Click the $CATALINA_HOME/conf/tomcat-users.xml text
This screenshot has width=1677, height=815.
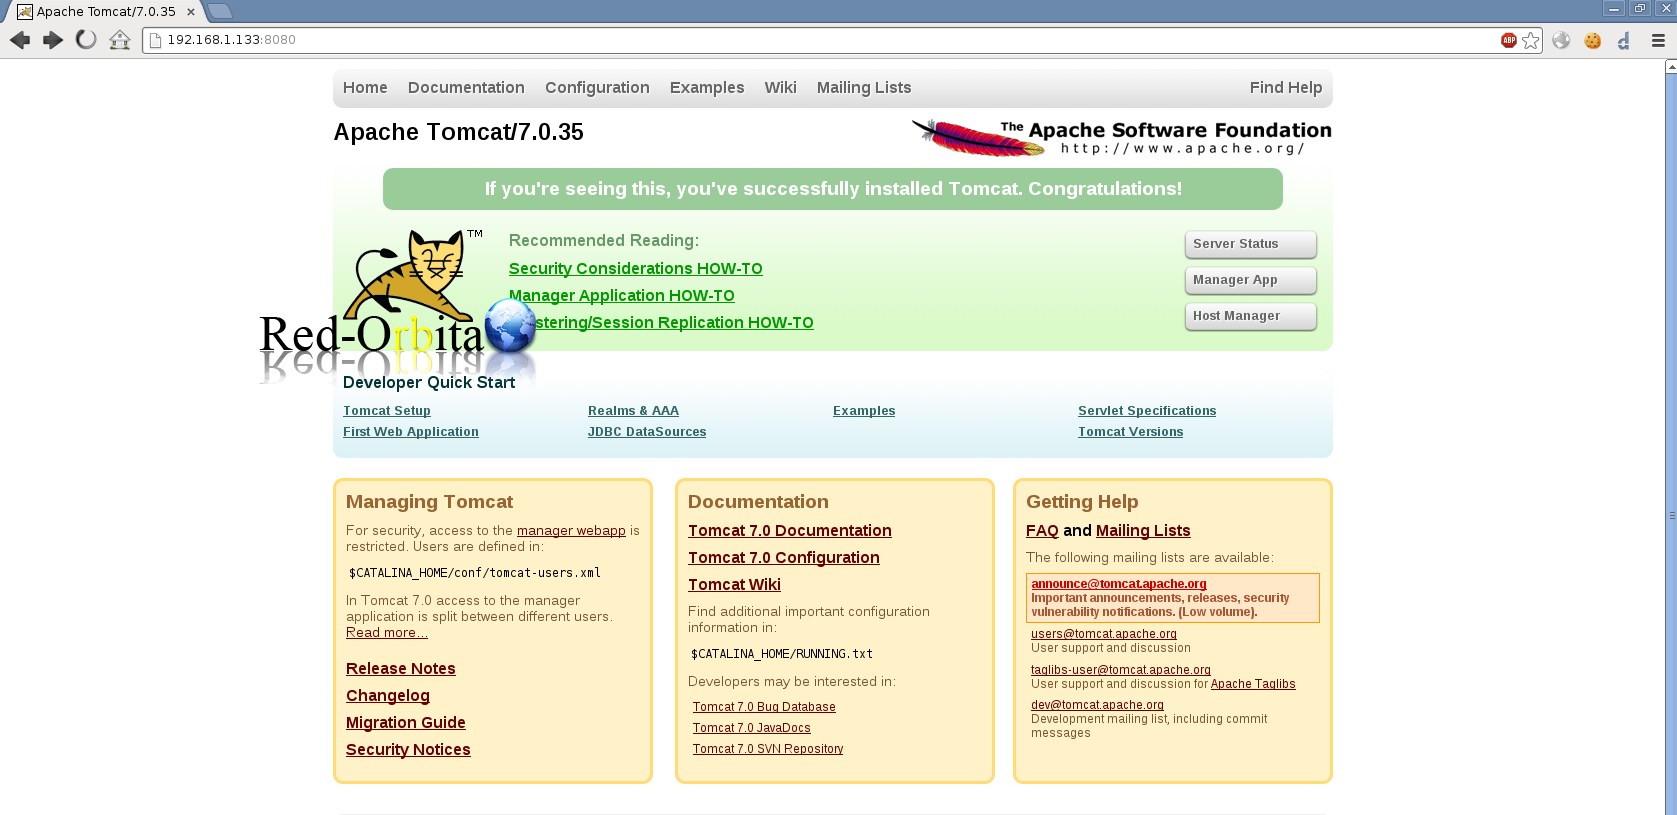[475, 573]
